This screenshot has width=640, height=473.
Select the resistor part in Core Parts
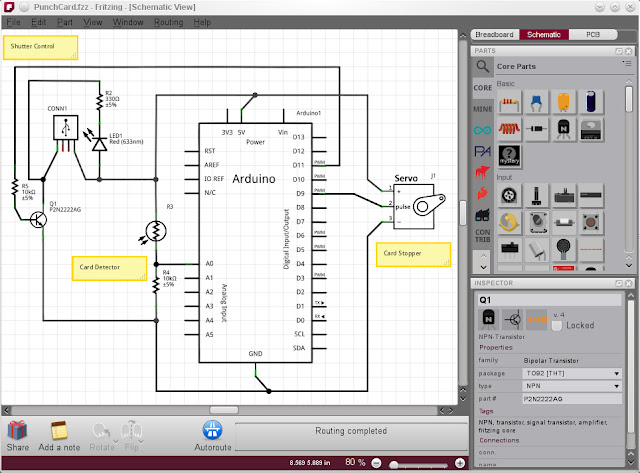[x=509, y=102]
